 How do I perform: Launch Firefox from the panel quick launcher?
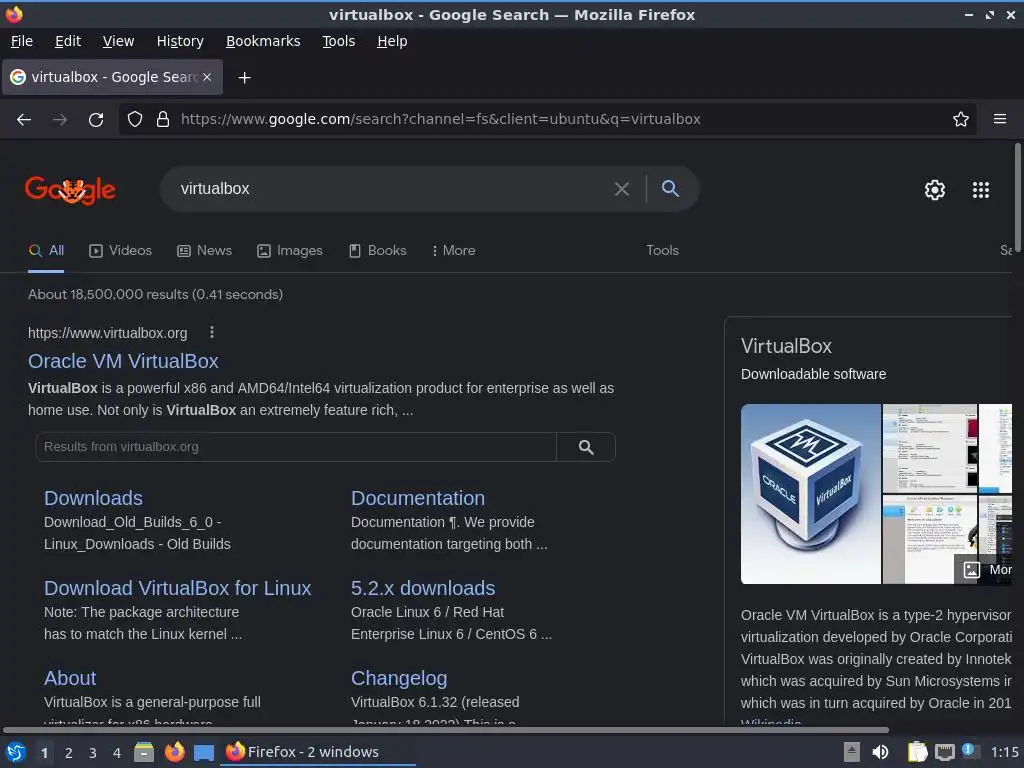click(174, 752)
